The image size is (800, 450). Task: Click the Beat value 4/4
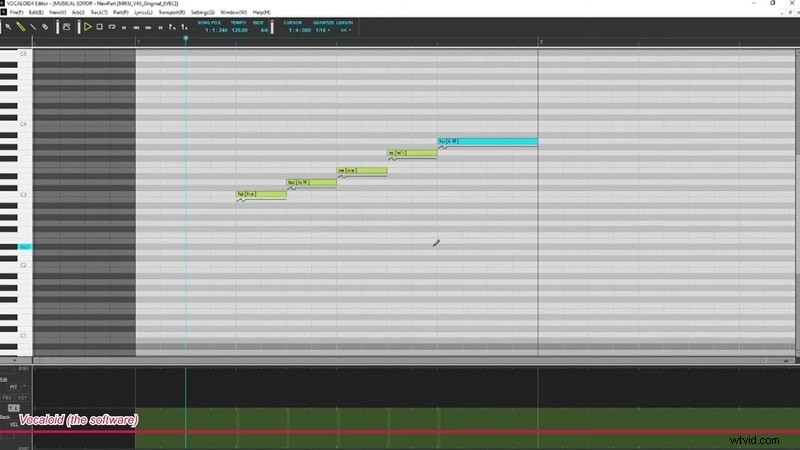coord(264,30)
